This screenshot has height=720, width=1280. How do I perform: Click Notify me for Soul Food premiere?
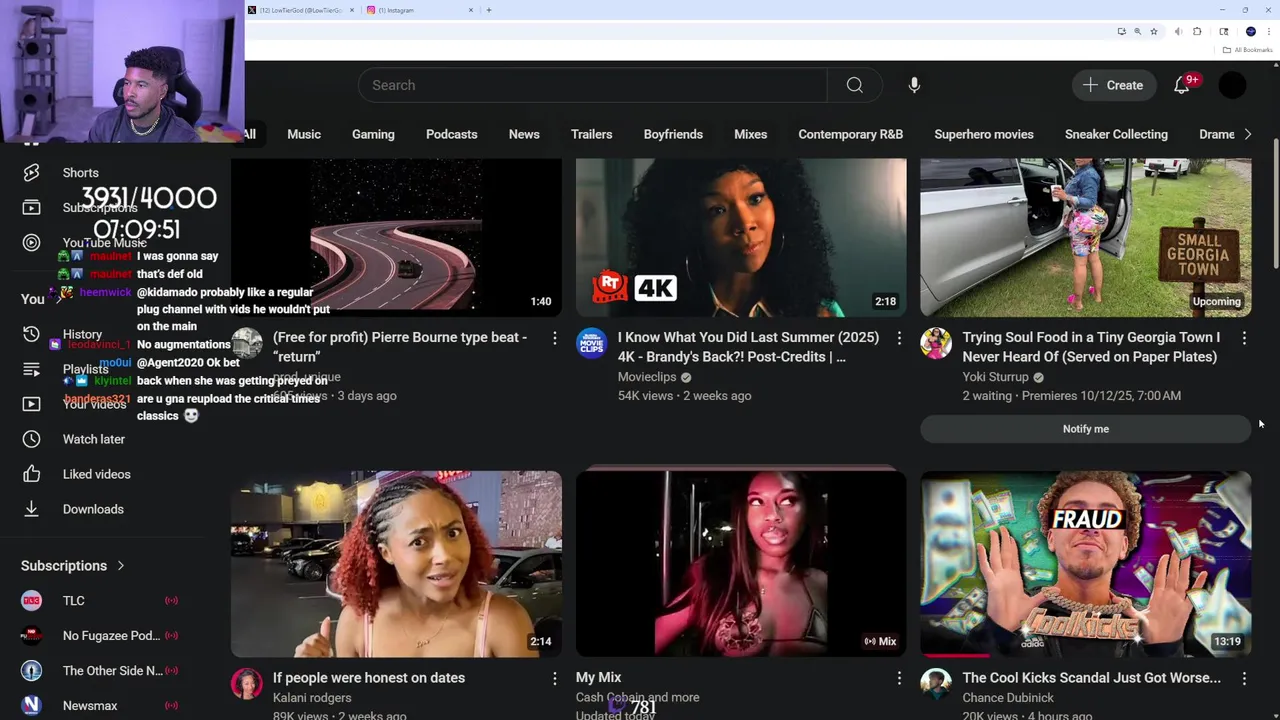(x=1085, y=429)
